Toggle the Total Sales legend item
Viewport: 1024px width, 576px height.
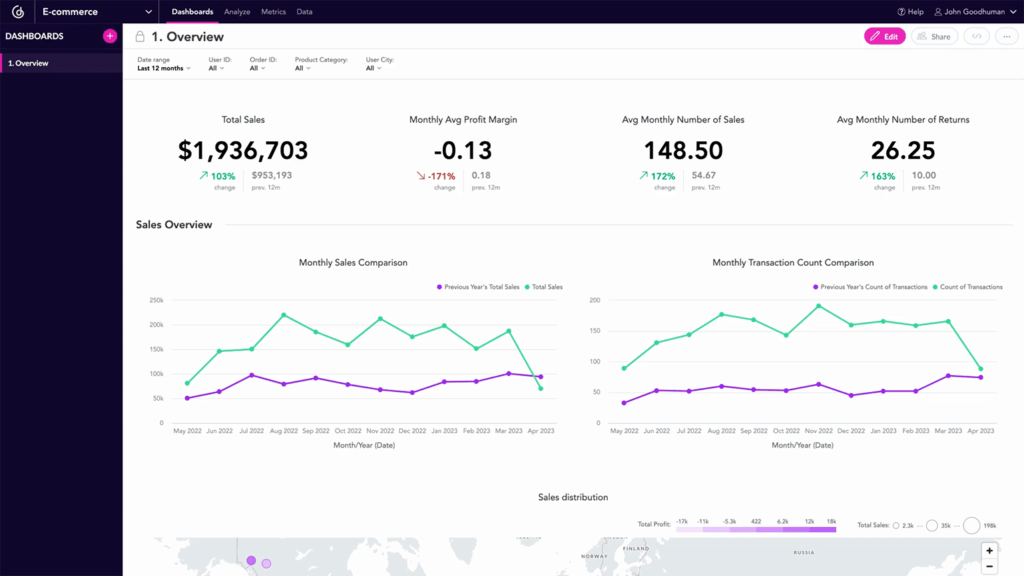point(543,287)
